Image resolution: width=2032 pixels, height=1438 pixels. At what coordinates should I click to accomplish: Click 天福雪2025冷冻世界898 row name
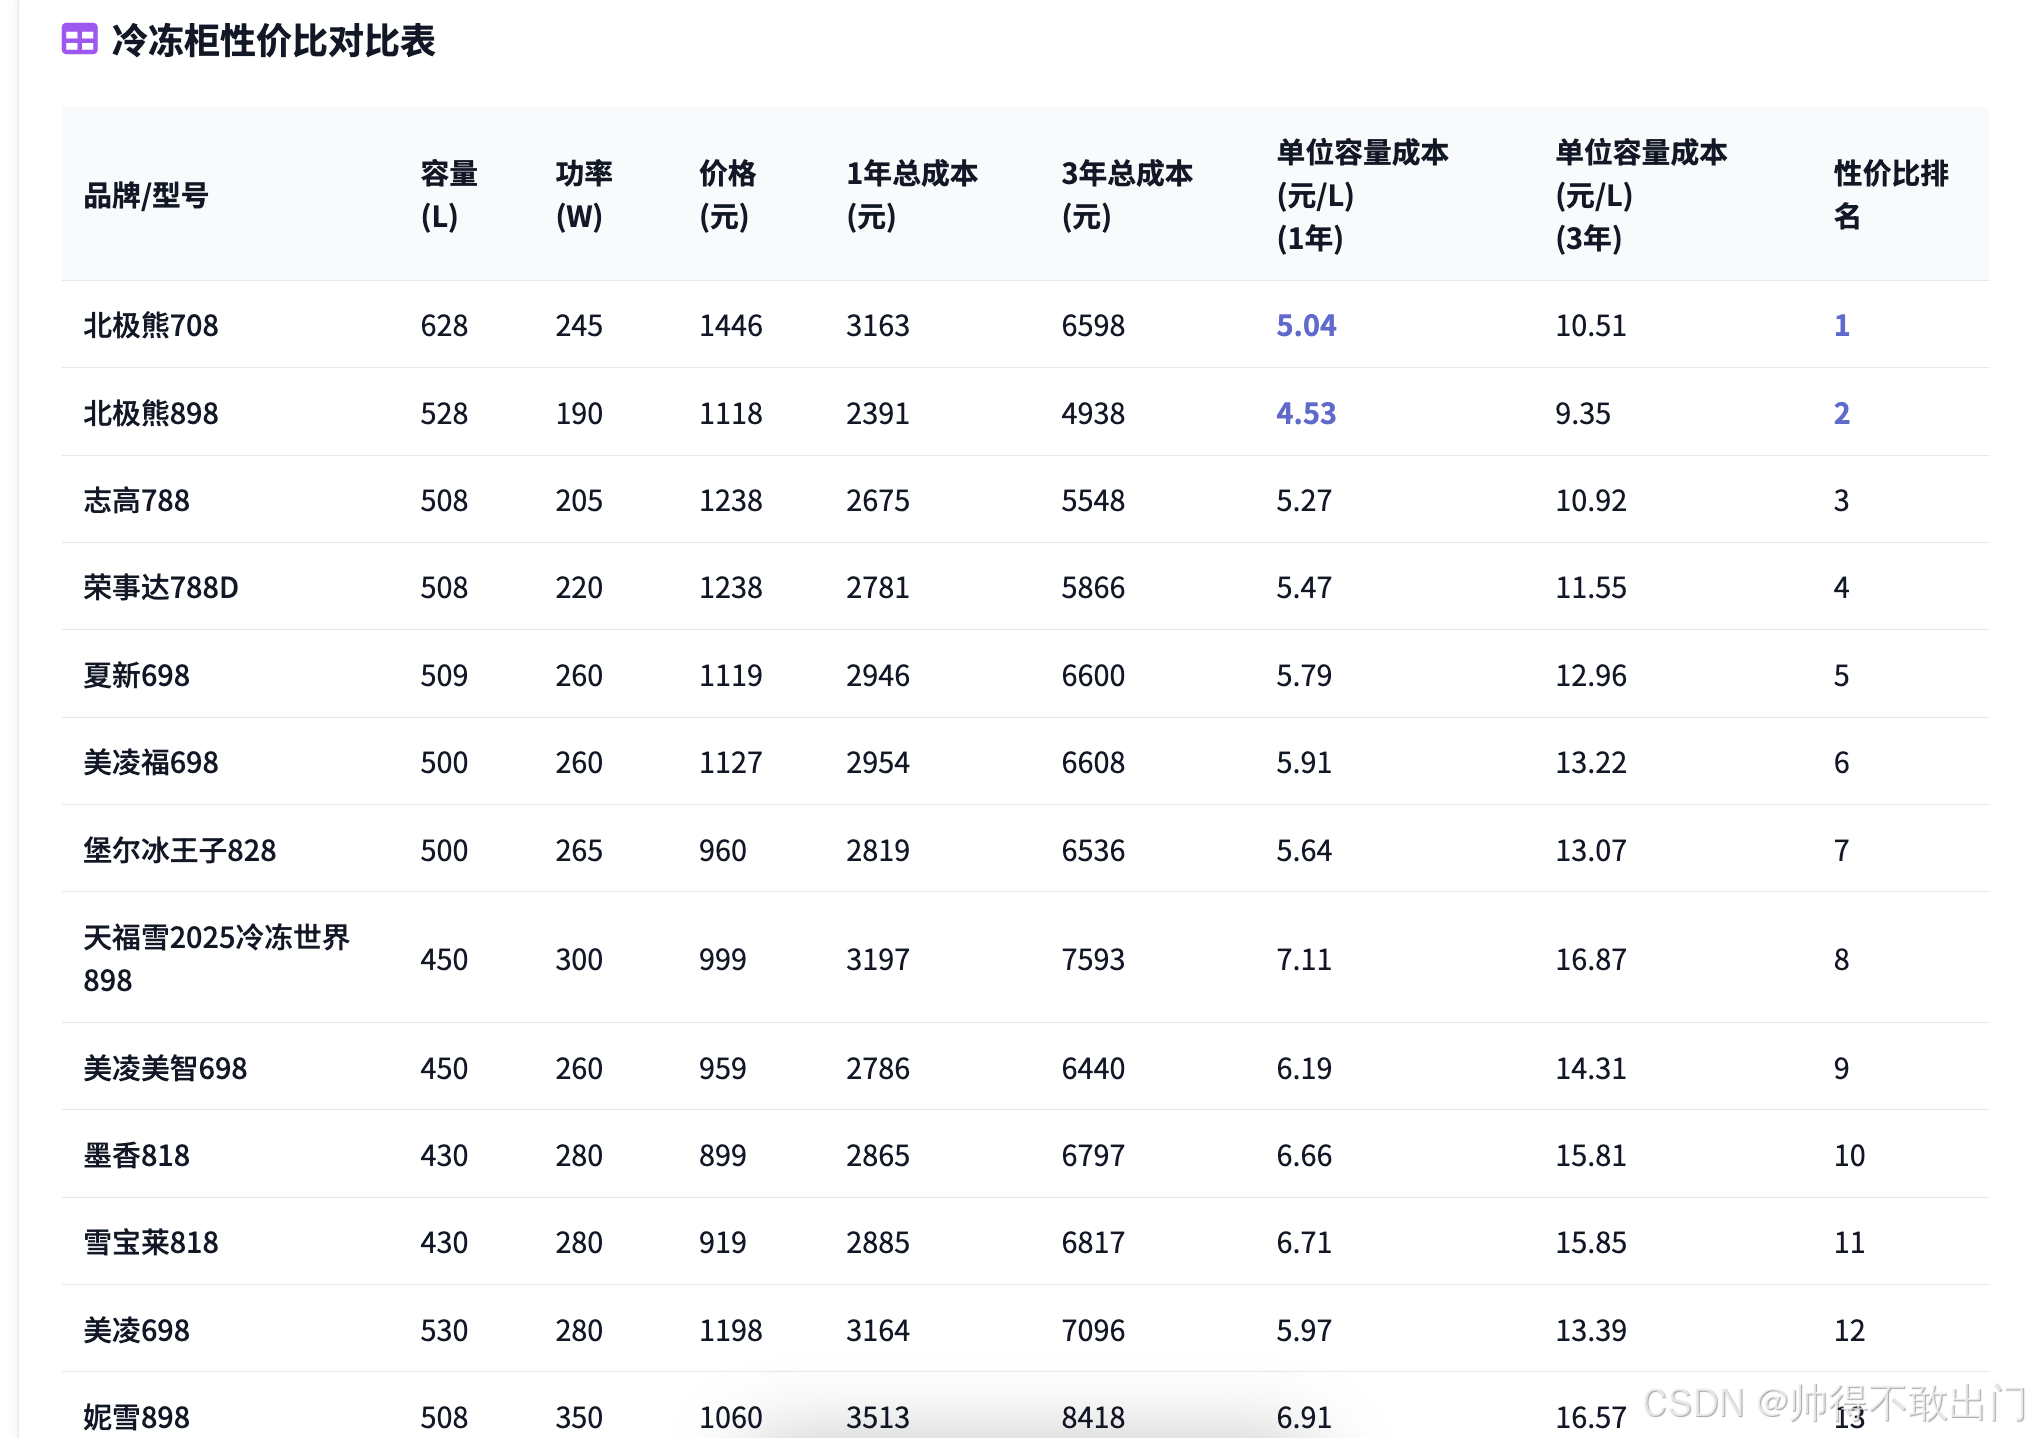pos(216,958)
